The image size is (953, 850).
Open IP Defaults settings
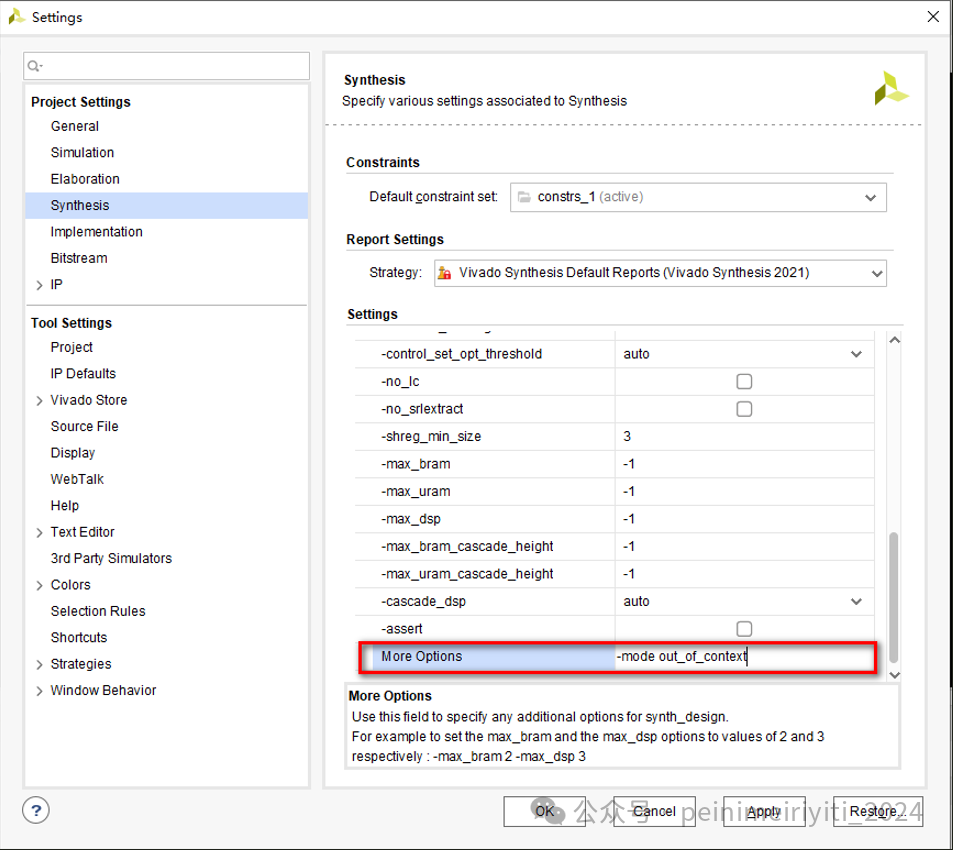[x=83, y=374]
